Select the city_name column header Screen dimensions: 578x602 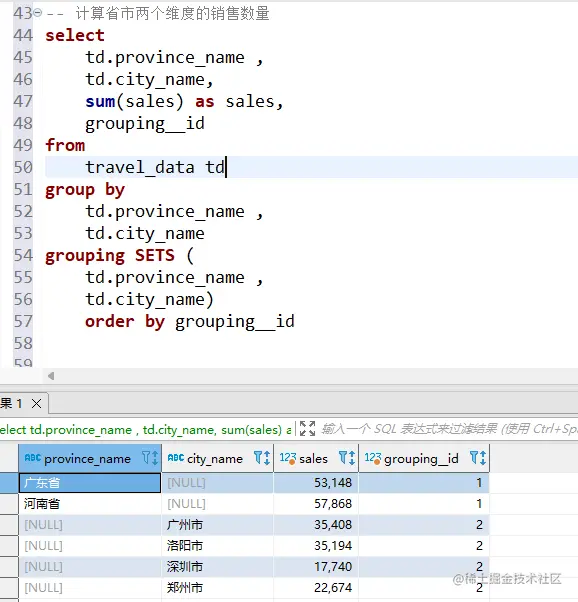click(x=217, y=458)
